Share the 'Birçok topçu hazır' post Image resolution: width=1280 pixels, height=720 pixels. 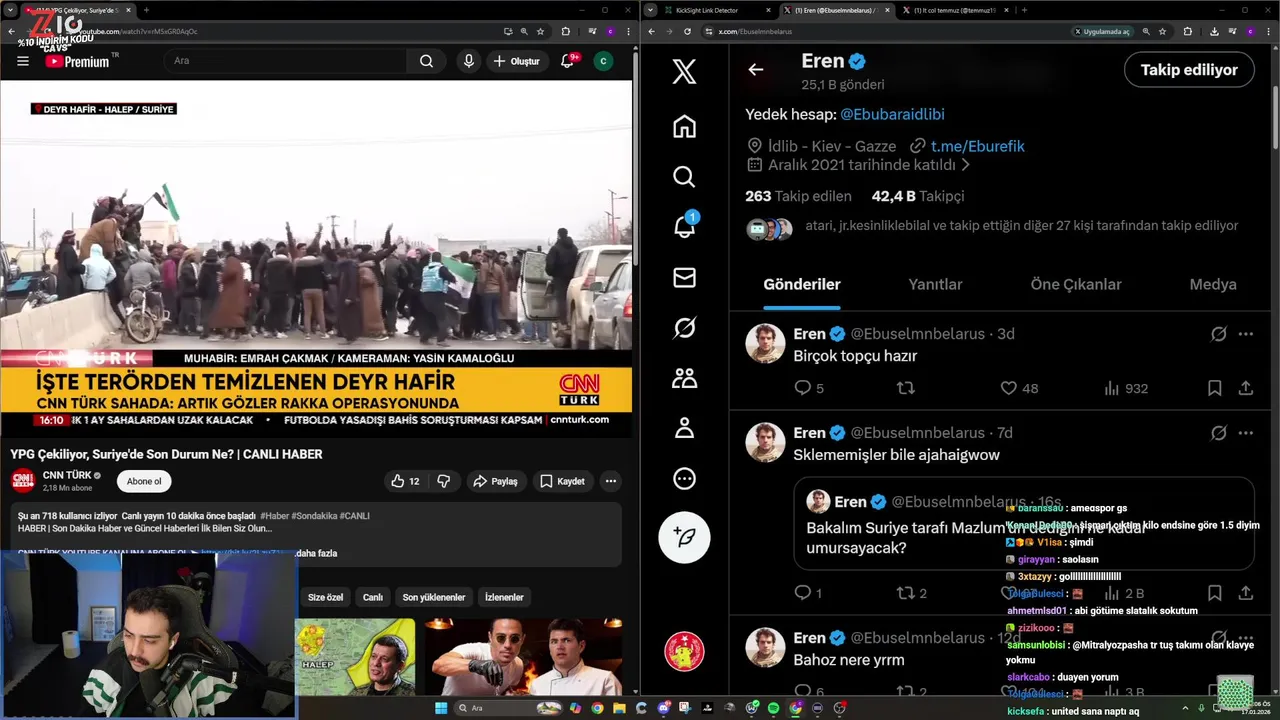click(x=1246, y=388)
